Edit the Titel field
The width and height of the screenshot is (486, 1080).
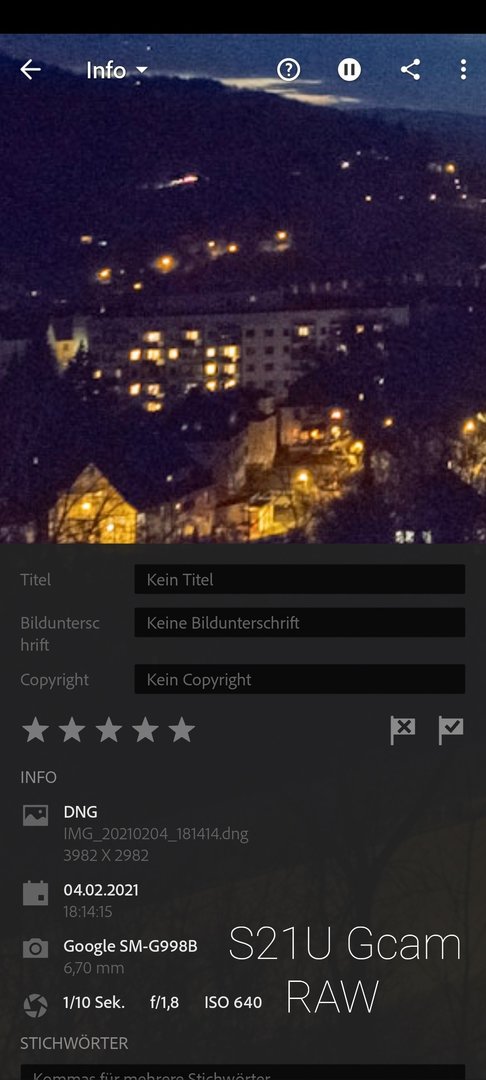click(x=299, y=579)
